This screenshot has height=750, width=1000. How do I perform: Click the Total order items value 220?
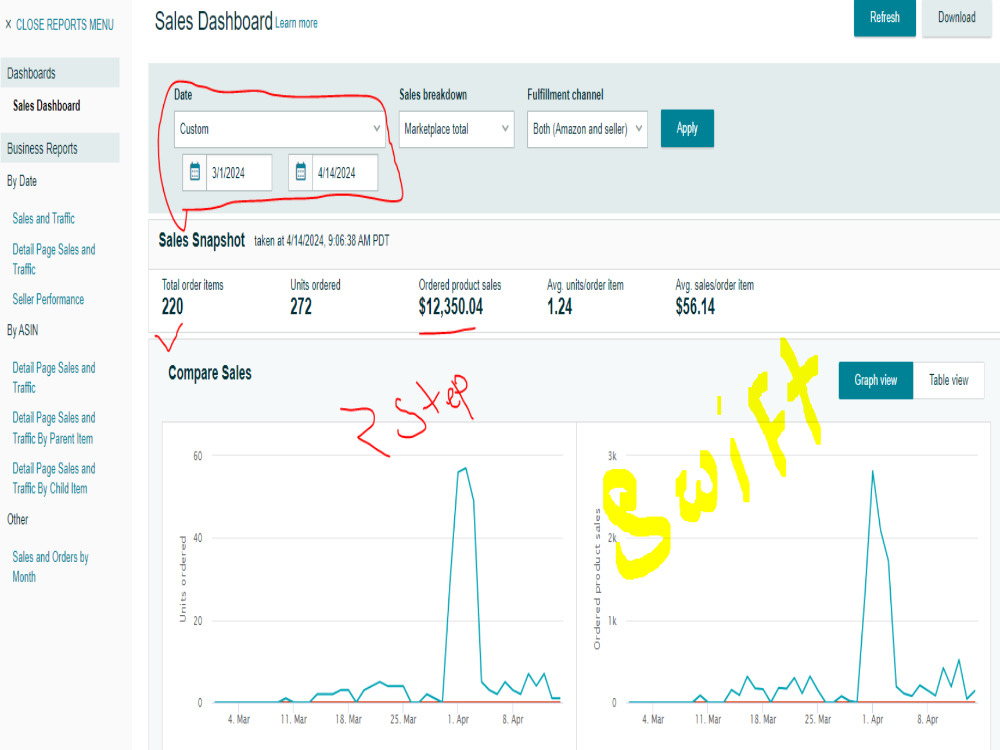tap(172, 307)
